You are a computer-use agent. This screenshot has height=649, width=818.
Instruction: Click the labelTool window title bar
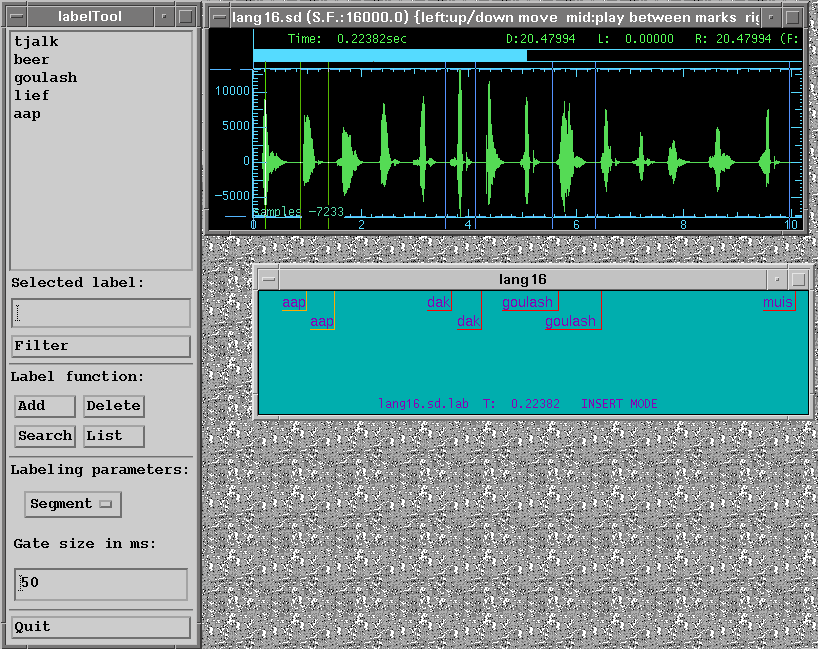click(90, 17)
